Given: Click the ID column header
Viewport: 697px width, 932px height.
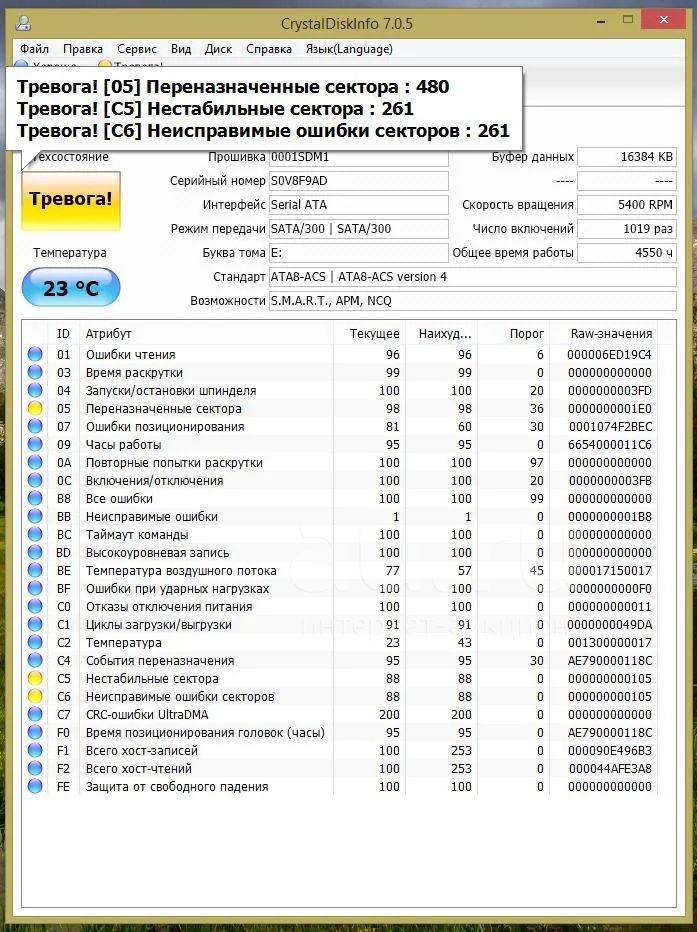Looking at the screenshot, I should [64, 333].
